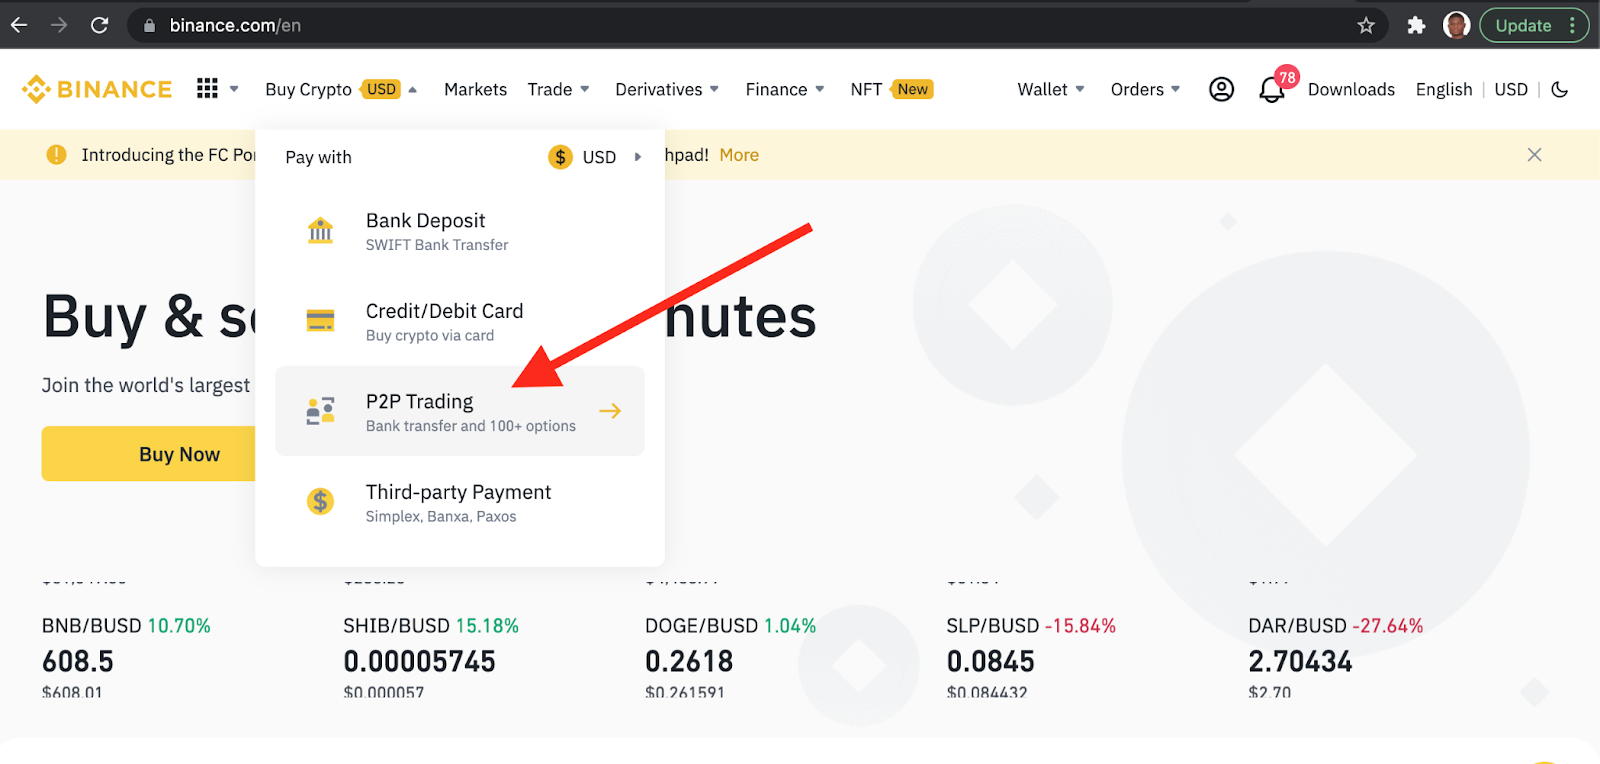Viewport: 1600px width, 764px height.
Task: Close the announcement banner
Action: click(1534, 155)
